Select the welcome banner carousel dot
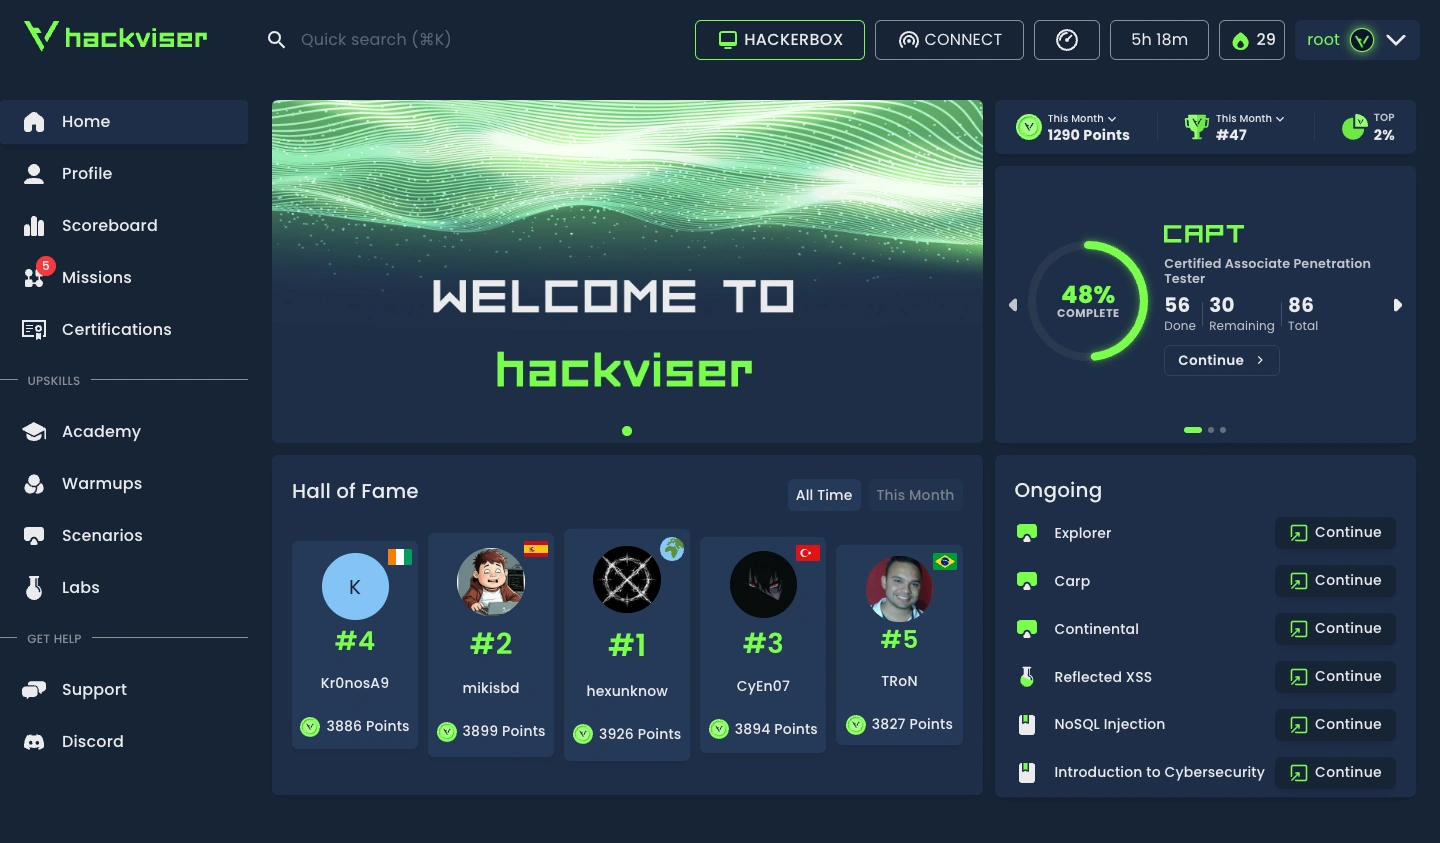Viewport: 1440px width, 843px height. click(627, 431)
